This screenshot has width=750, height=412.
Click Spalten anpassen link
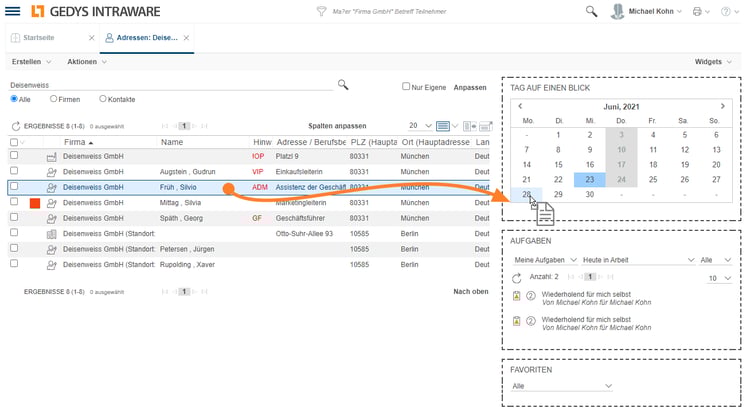pos(337,126)
